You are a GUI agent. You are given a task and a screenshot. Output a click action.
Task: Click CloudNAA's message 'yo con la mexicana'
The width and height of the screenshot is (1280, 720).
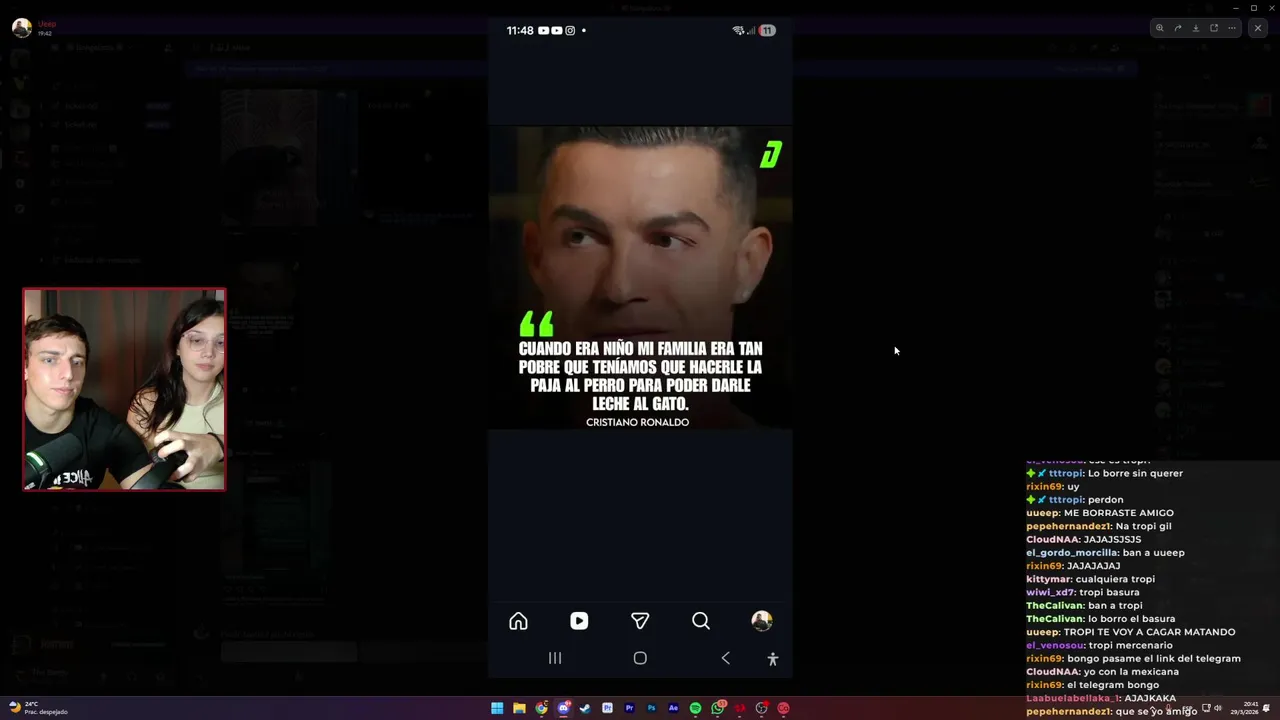(1131, 672)
